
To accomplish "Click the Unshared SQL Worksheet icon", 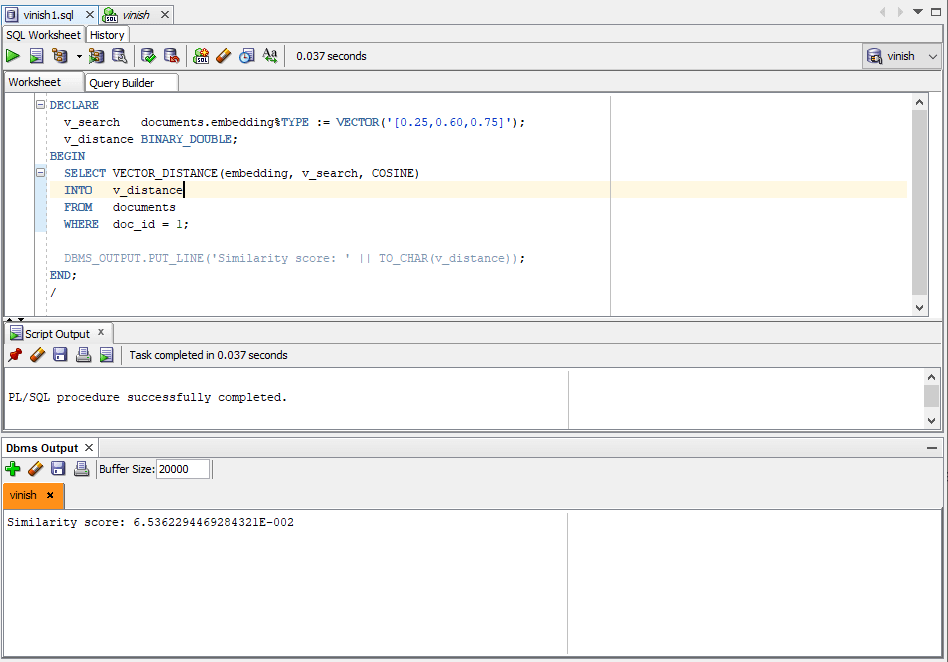I will 201,56.
